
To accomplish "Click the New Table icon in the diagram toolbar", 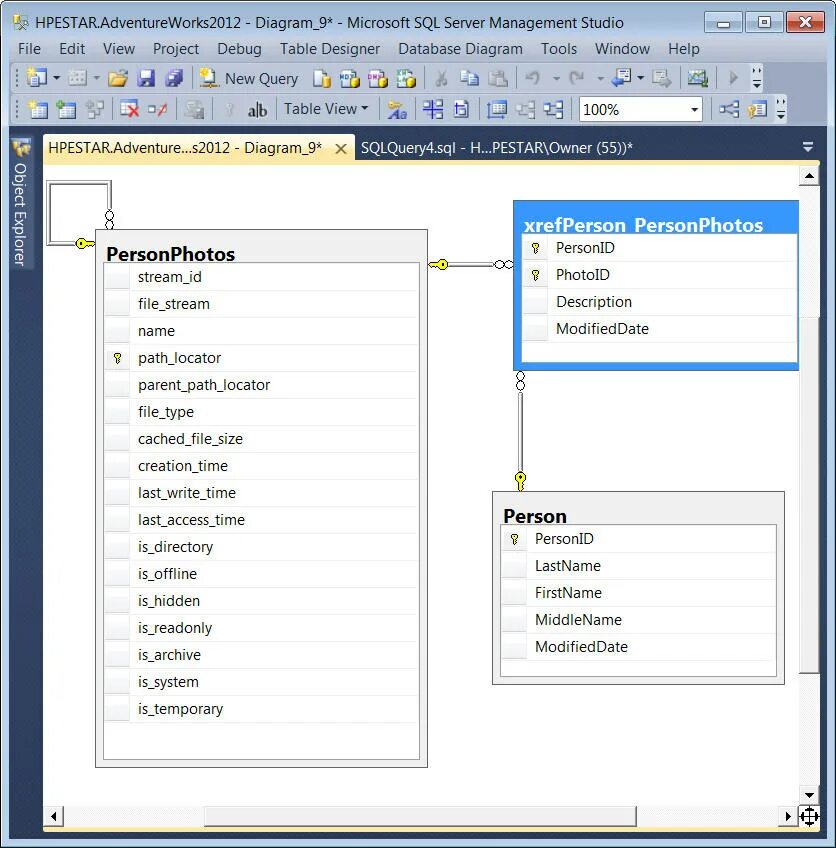I will pyautogui.click(x=38, y=110).
